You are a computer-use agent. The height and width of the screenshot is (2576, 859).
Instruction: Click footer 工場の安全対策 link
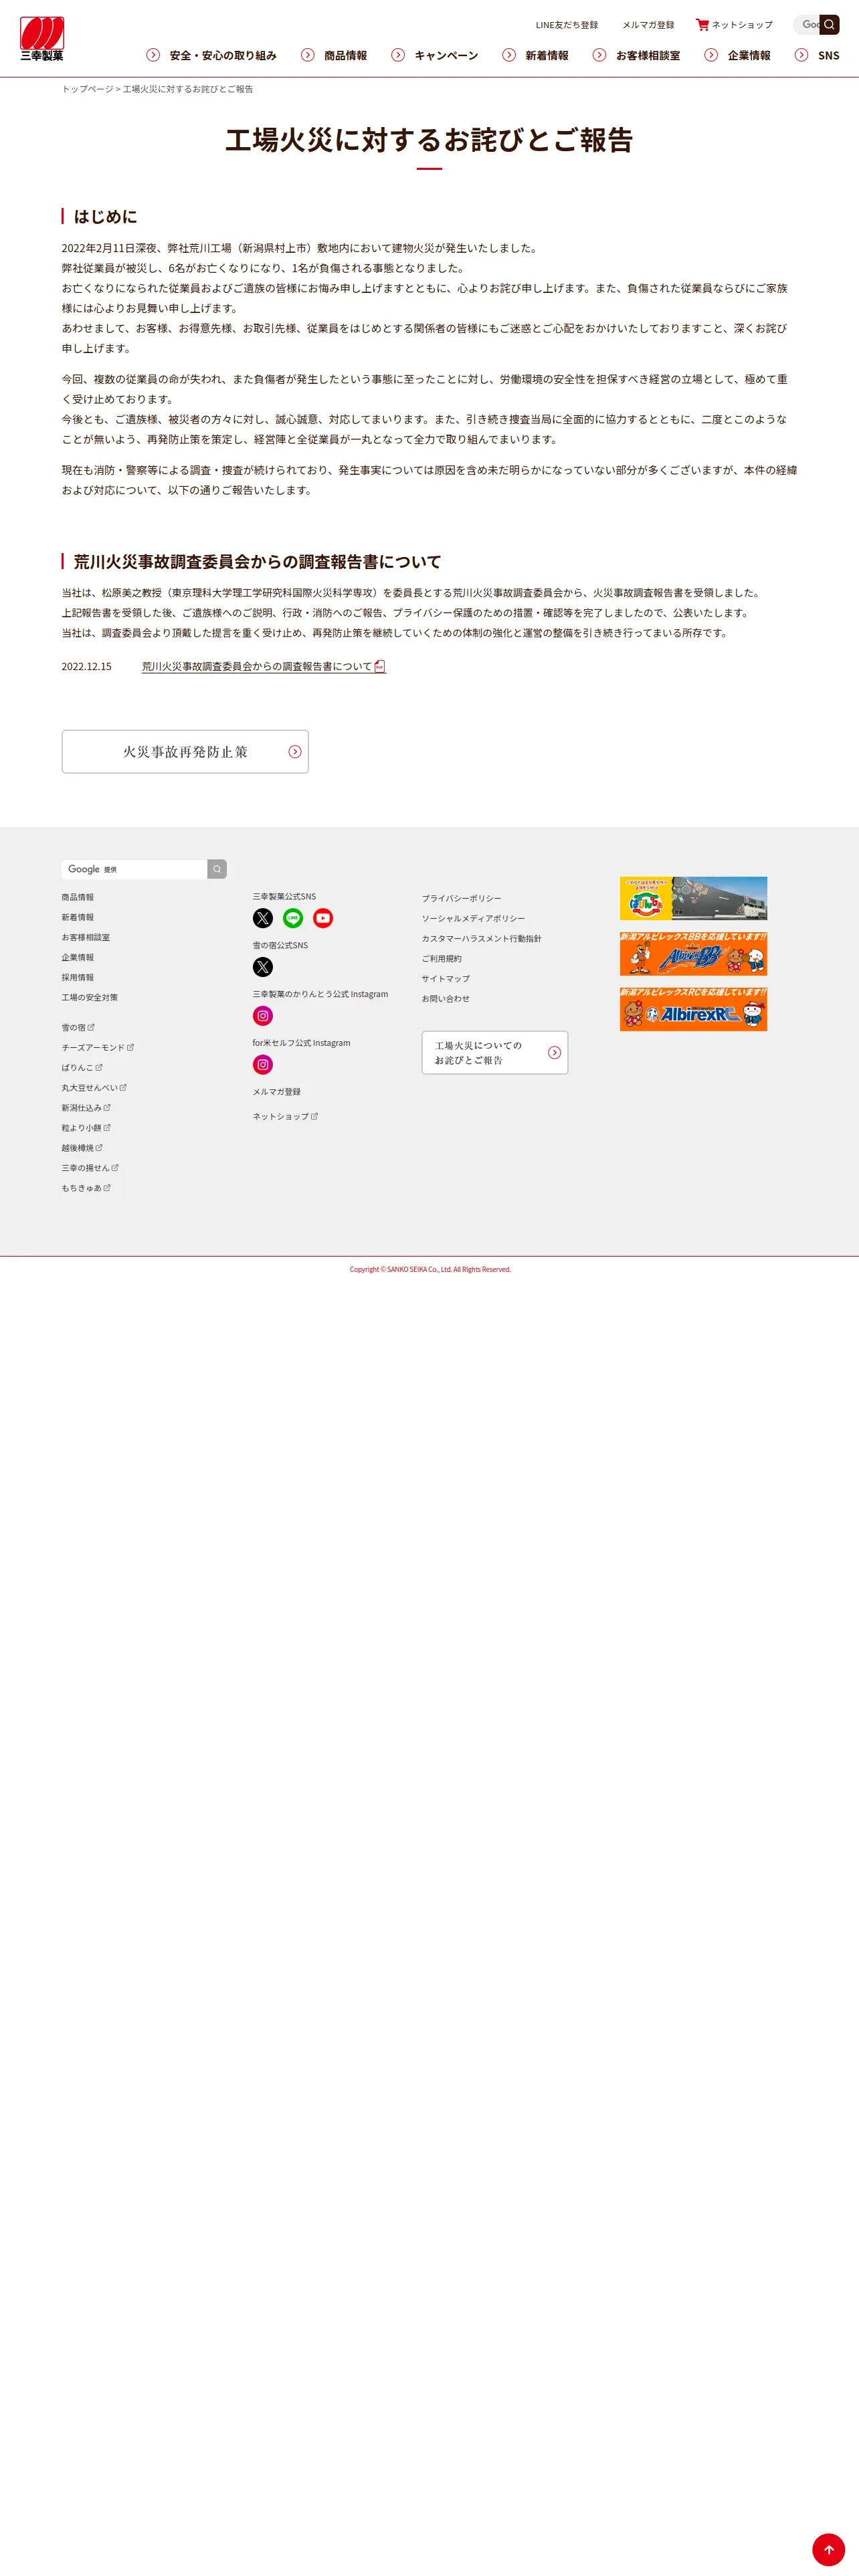click(89, 997)
